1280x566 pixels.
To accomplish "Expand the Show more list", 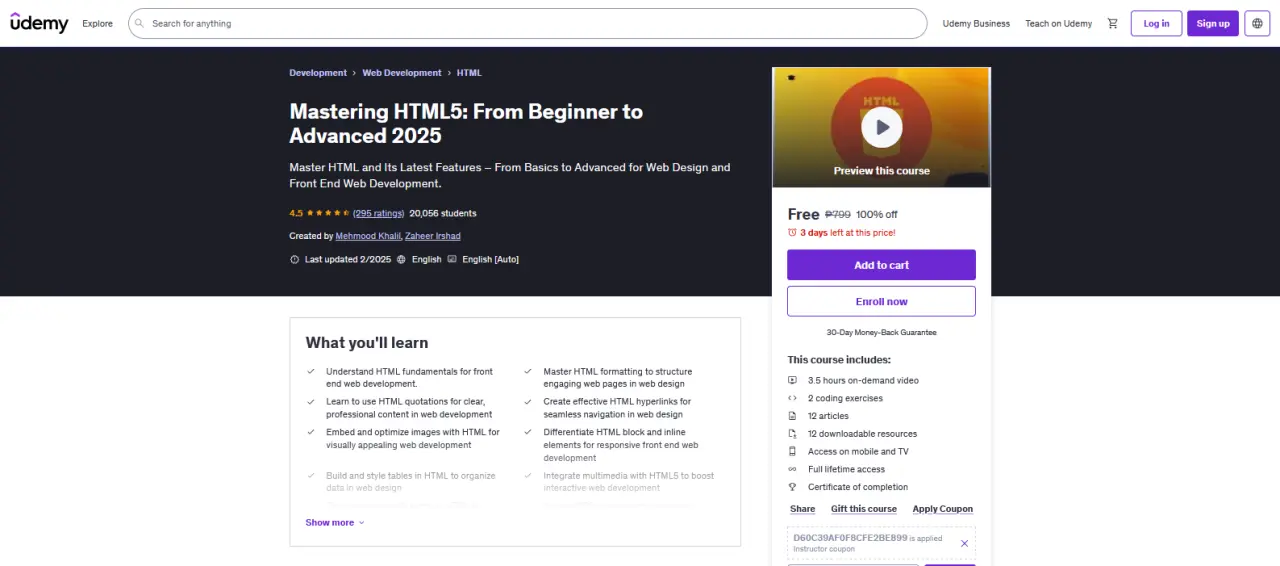I will click(335, 523).
